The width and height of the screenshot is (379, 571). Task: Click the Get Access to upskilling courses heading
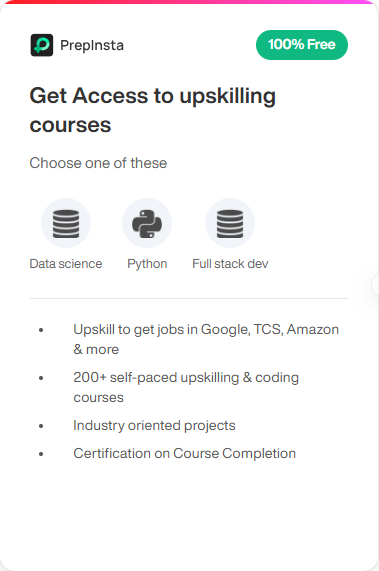tap(153, 110)
